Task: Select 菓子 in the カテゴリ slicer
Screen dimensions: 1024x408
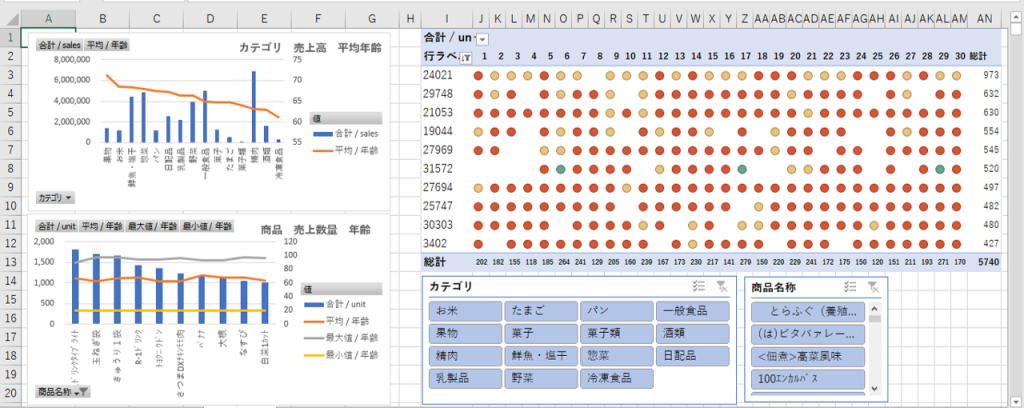Action: 540,333
